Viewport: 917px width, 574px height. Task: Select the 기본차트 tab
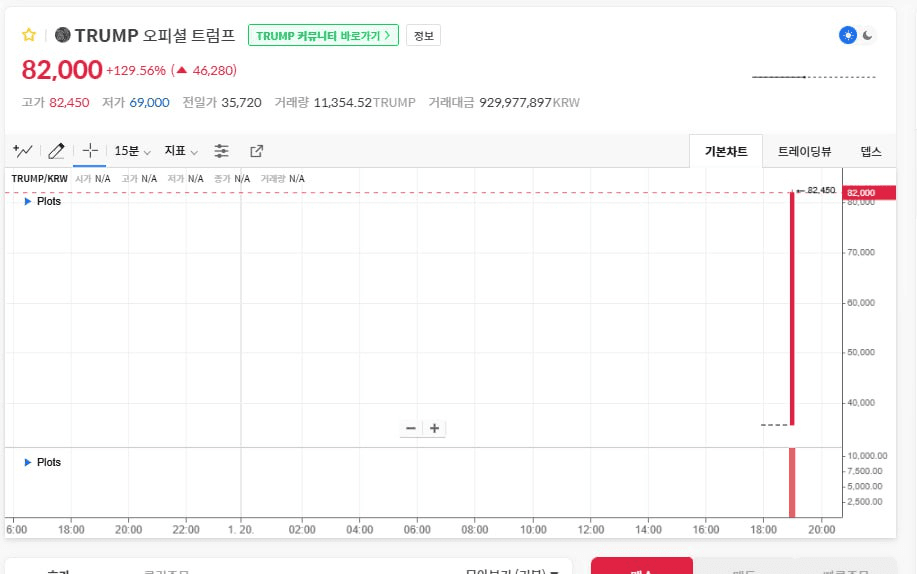click(x=726, y=152)
